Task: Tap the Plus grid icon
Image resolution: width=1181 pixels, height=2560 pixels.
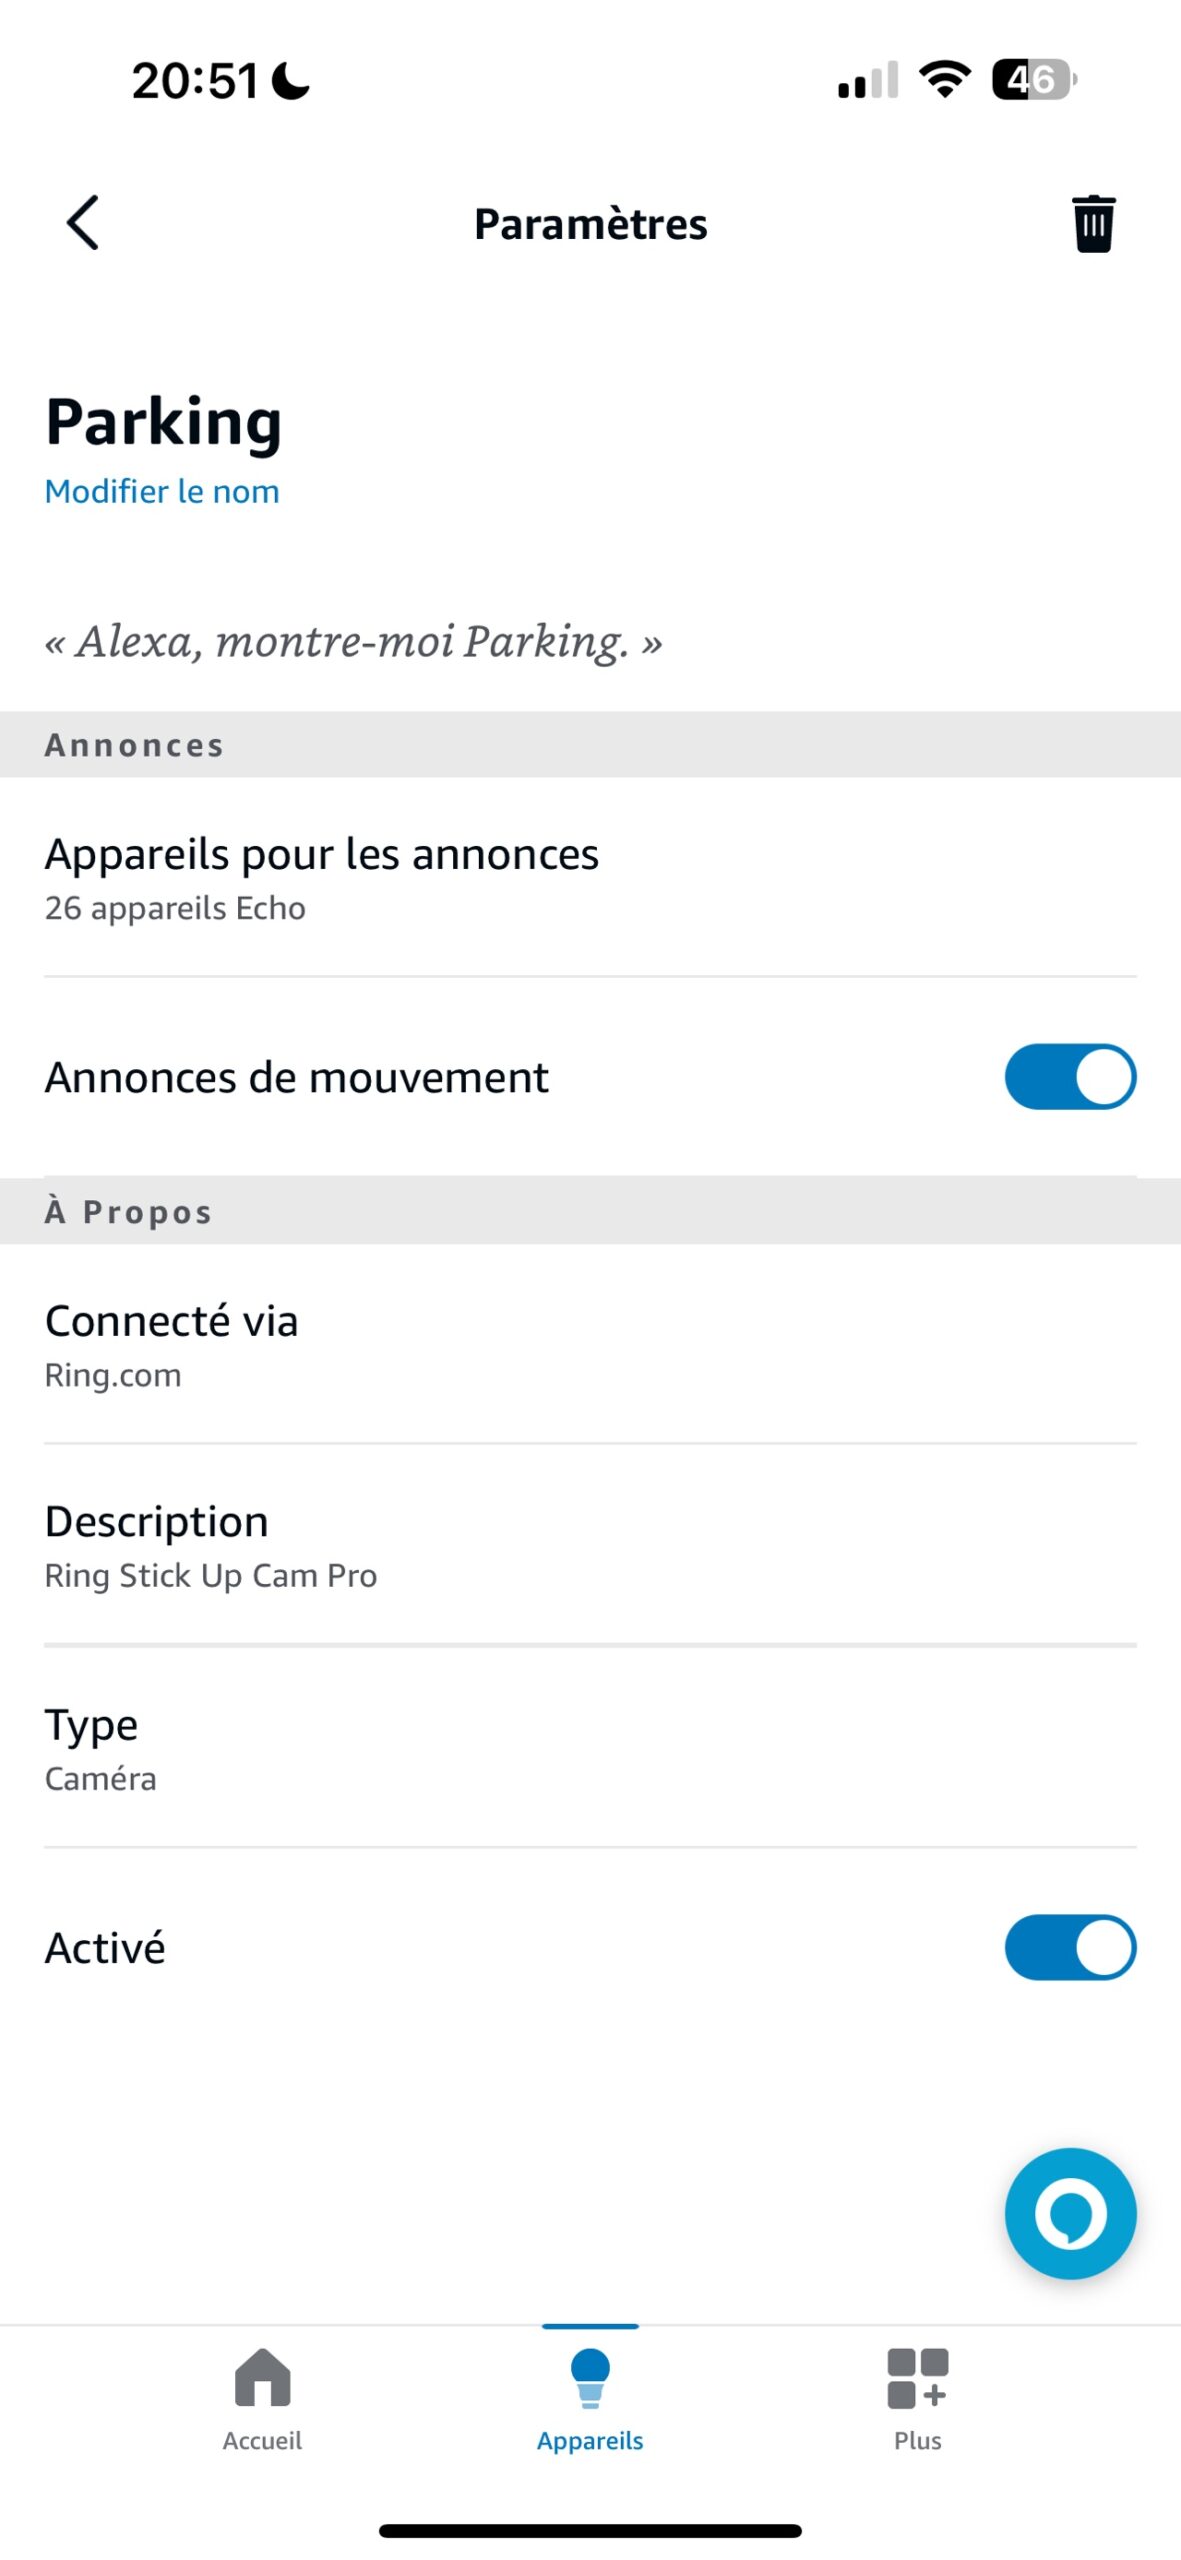Action: [916, 2377]
